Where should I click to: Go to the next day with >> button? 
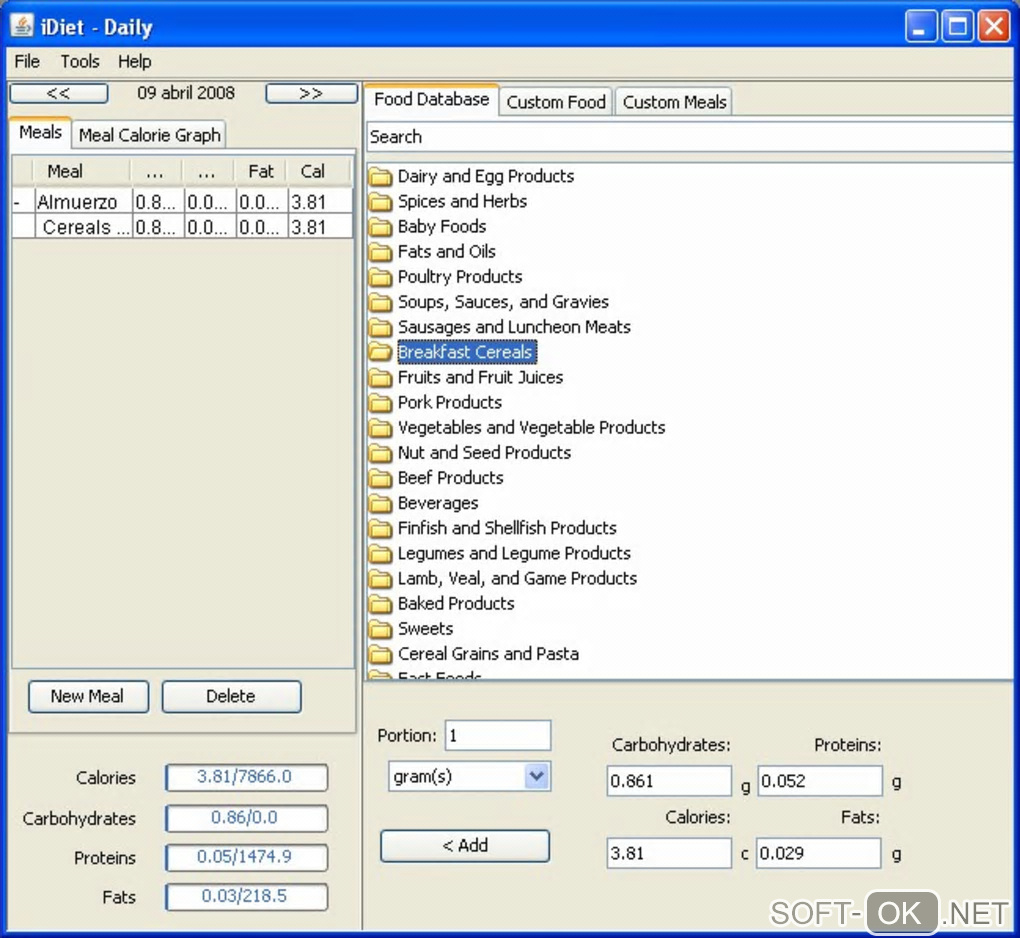pos(311,94)
